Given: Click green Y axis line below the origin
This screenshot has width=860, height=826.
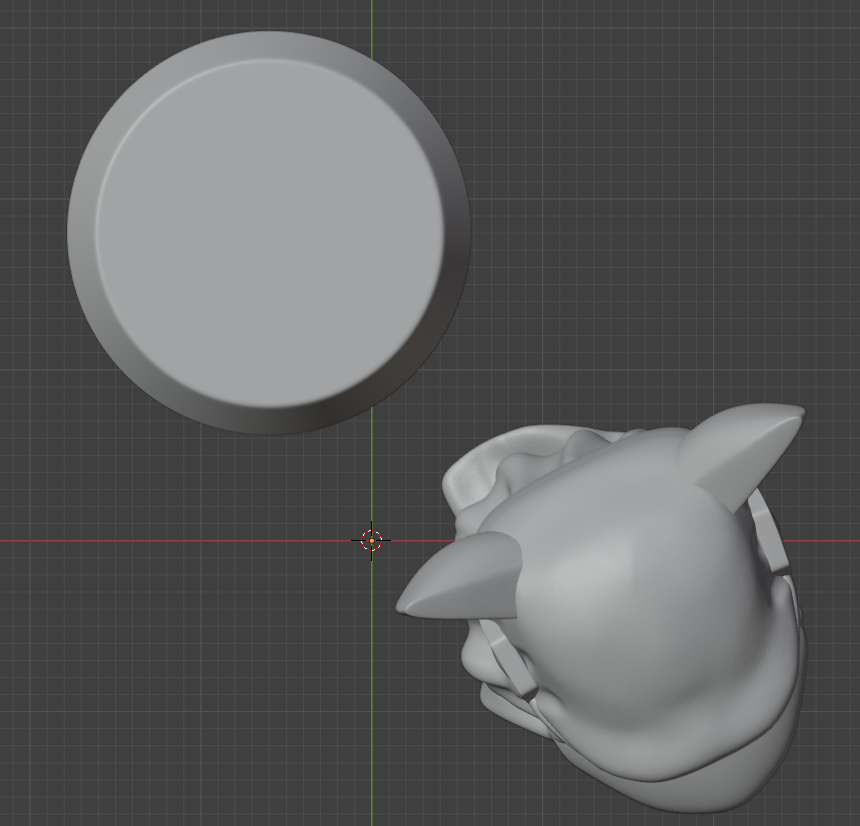Looking at the screenshot, I should pyautogui.click(x=372, y=700).
